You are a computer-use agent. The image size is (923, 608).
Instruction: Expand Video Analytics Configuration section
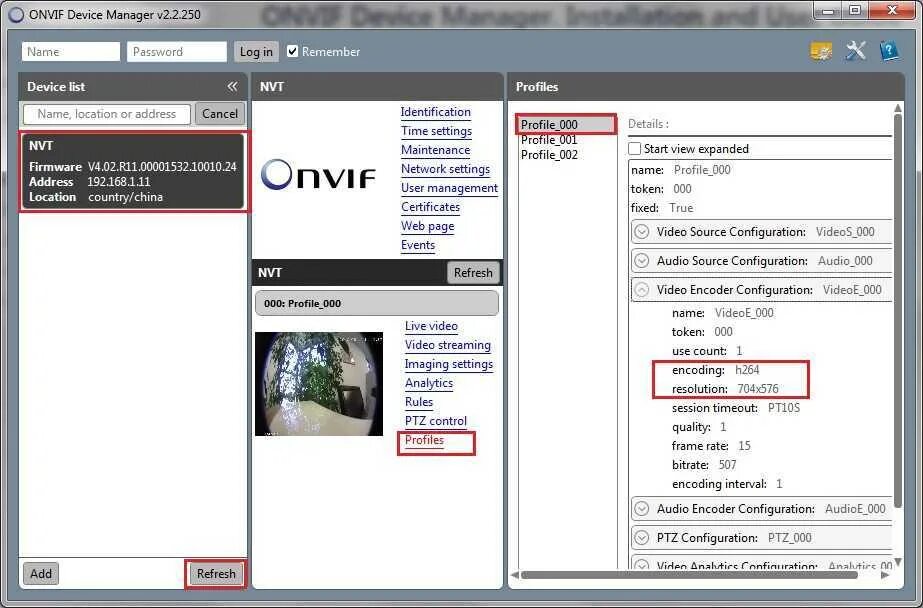pos(642,565)
